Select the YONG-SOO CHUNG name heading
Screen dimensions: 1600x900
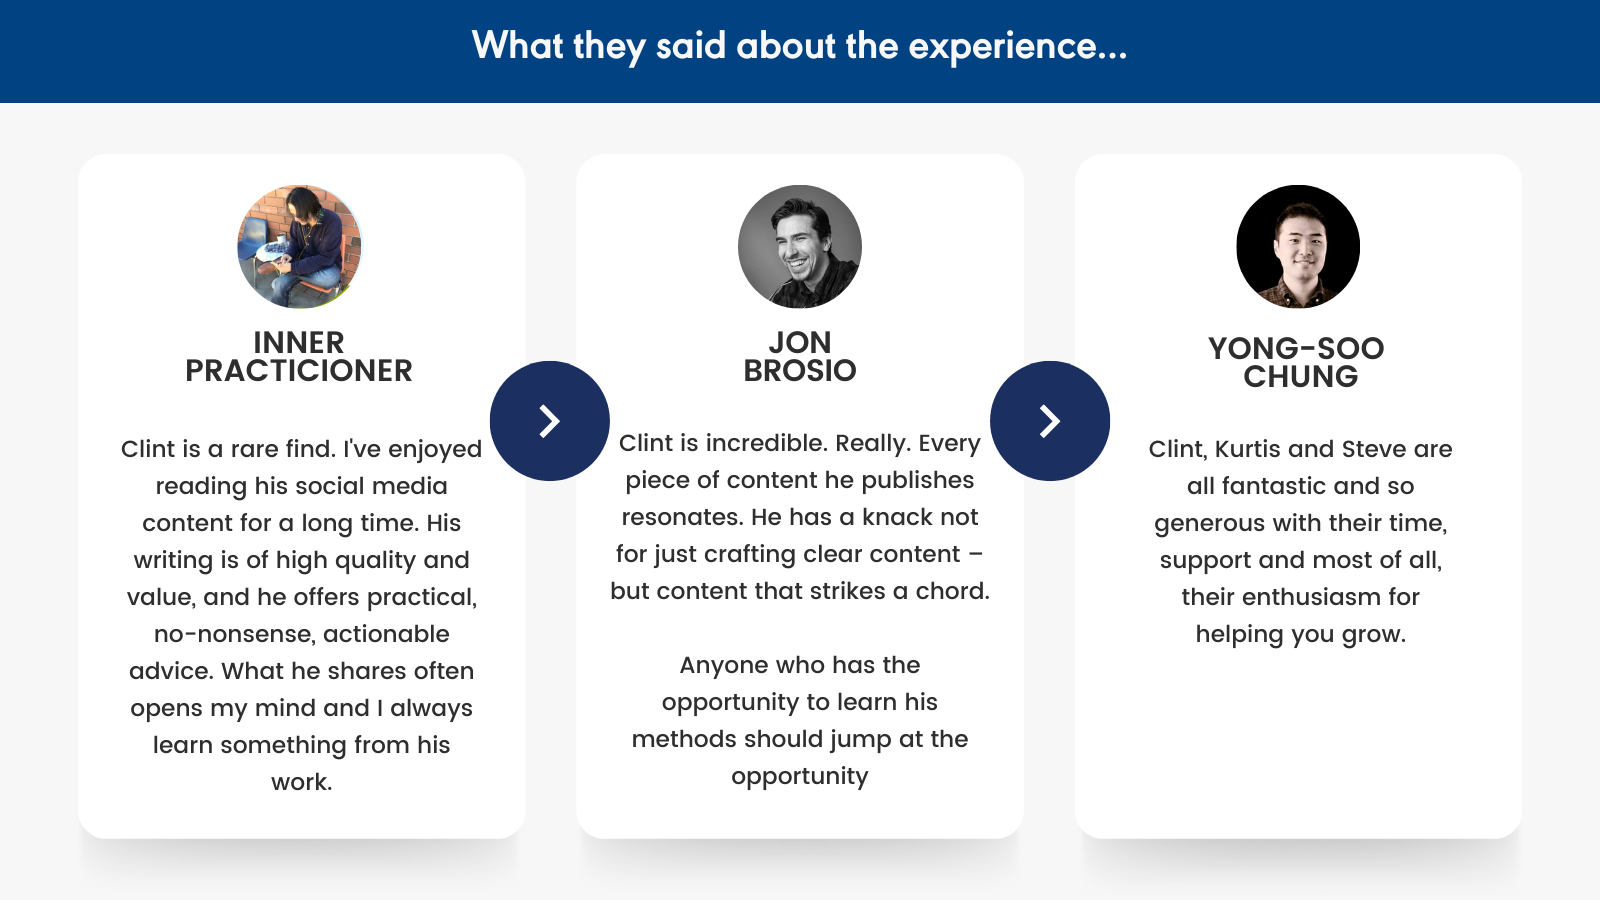click(x=1298, y=363)
